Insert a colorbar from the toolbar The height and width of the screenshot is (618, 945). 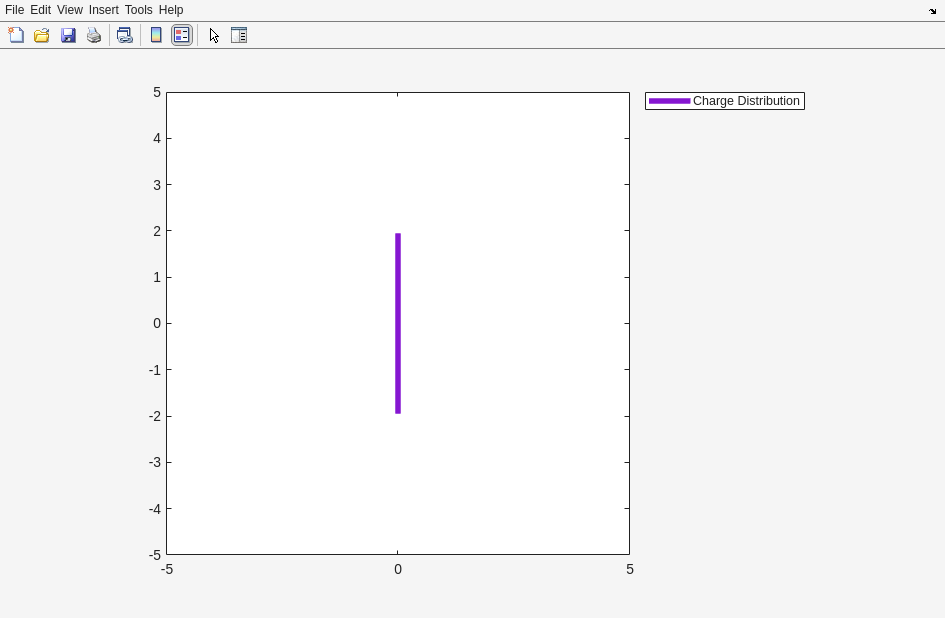pos(156,35)
